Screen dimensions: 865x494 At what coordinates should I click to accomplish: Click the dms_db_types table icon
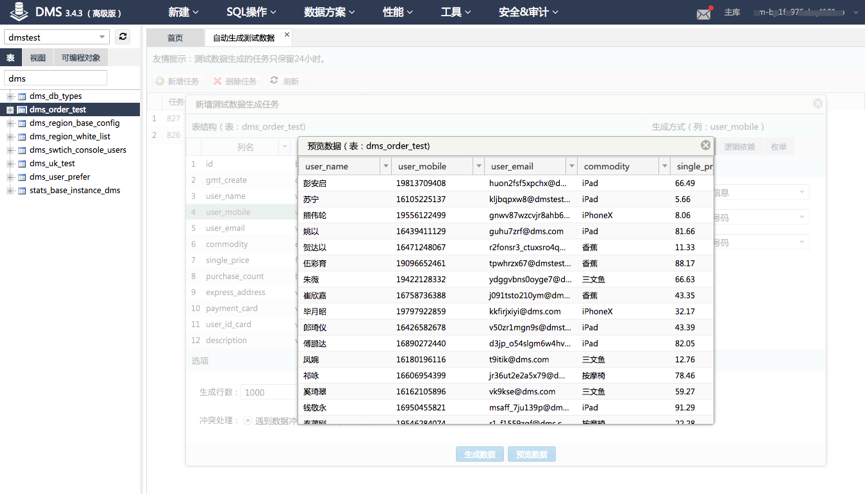coord(22,96)
